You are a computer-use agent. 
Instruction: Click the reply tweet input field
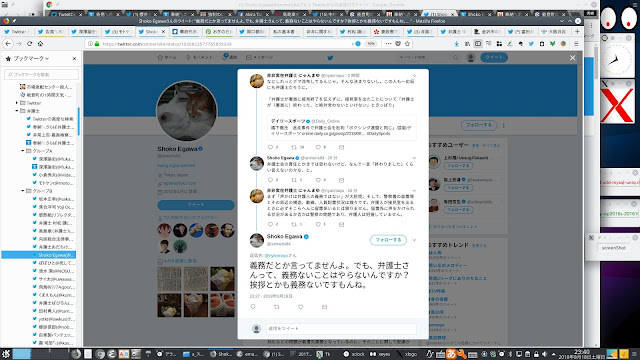[341, 329]
